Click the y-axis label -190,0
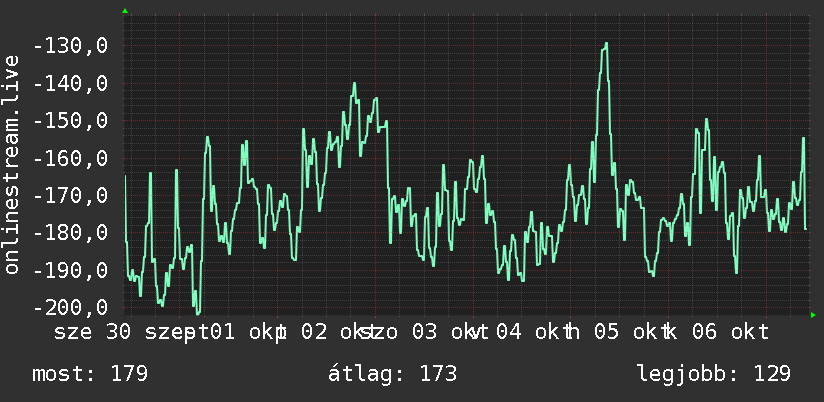The height and width of the screenshot is (402, 824). point(70,270)
